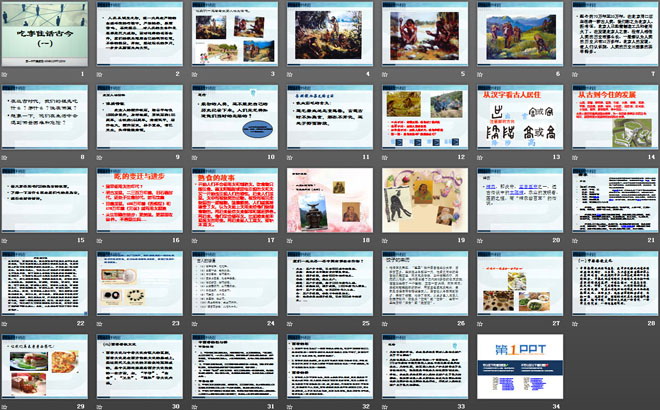Click the star icon under slide 25
The height and width of the screenshot is (410, 660).
click(x=290, y=324)
